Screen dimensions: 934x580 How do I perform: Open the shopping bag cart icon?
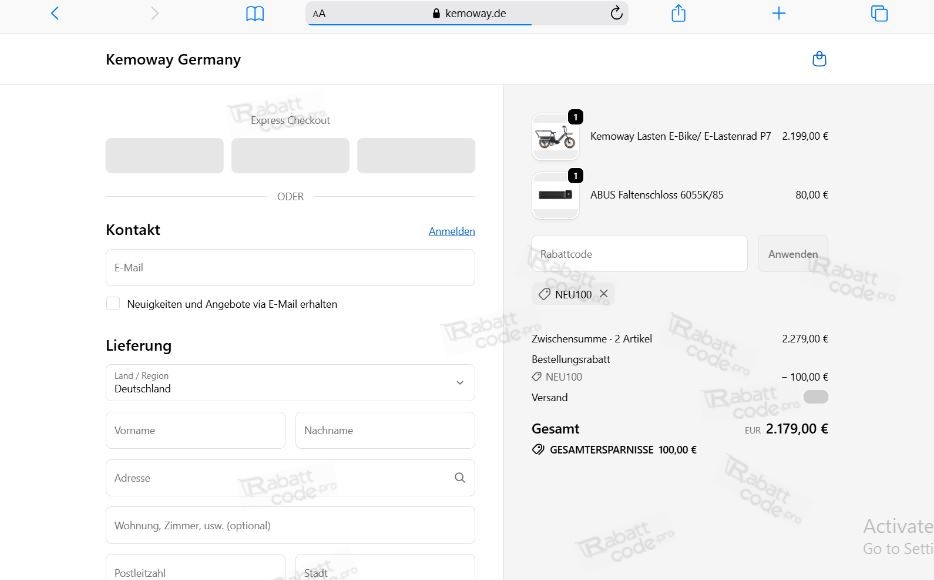pos(820,58)
